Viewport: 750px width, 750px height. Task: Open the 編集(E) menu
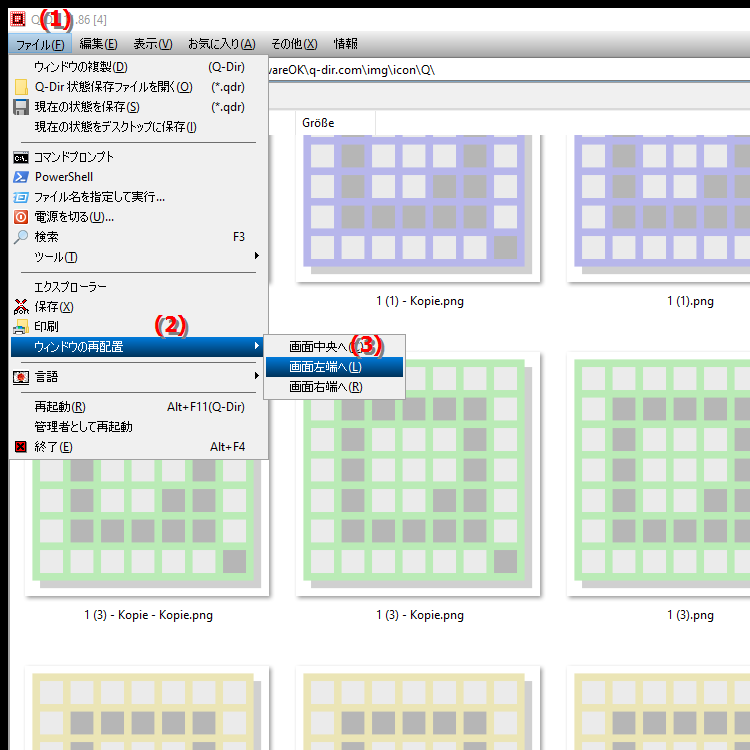point(98,44)
